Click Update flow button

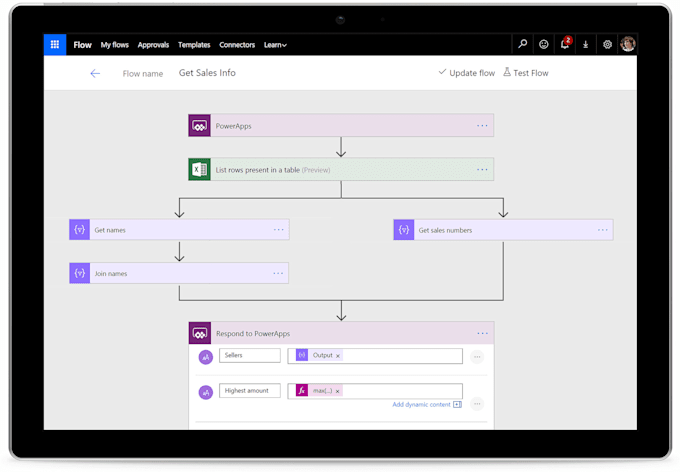pyautogui.click(x=466, y=73)
